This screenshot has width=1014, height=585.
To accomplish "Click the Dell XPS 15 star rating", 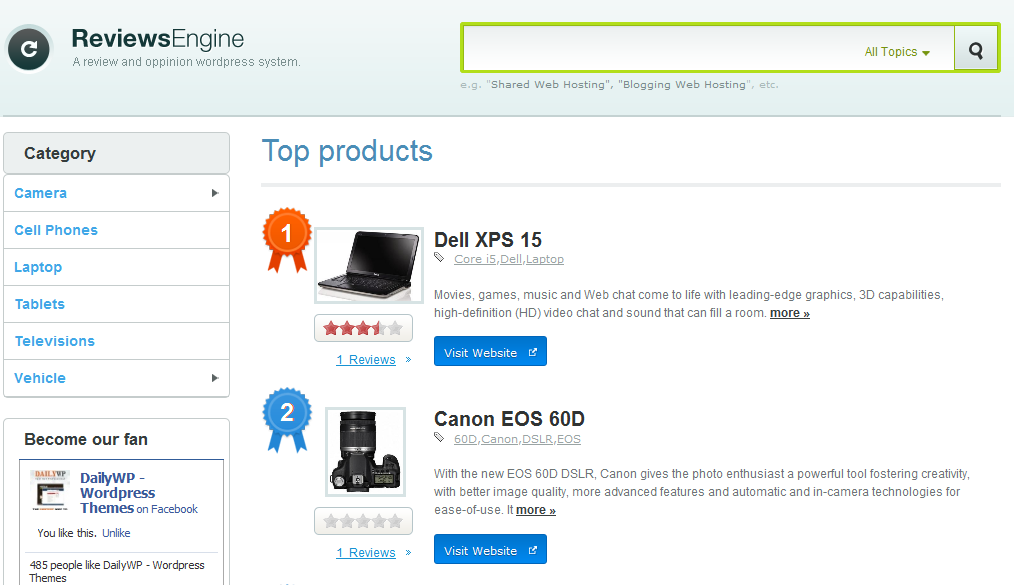I will (363, 328).
